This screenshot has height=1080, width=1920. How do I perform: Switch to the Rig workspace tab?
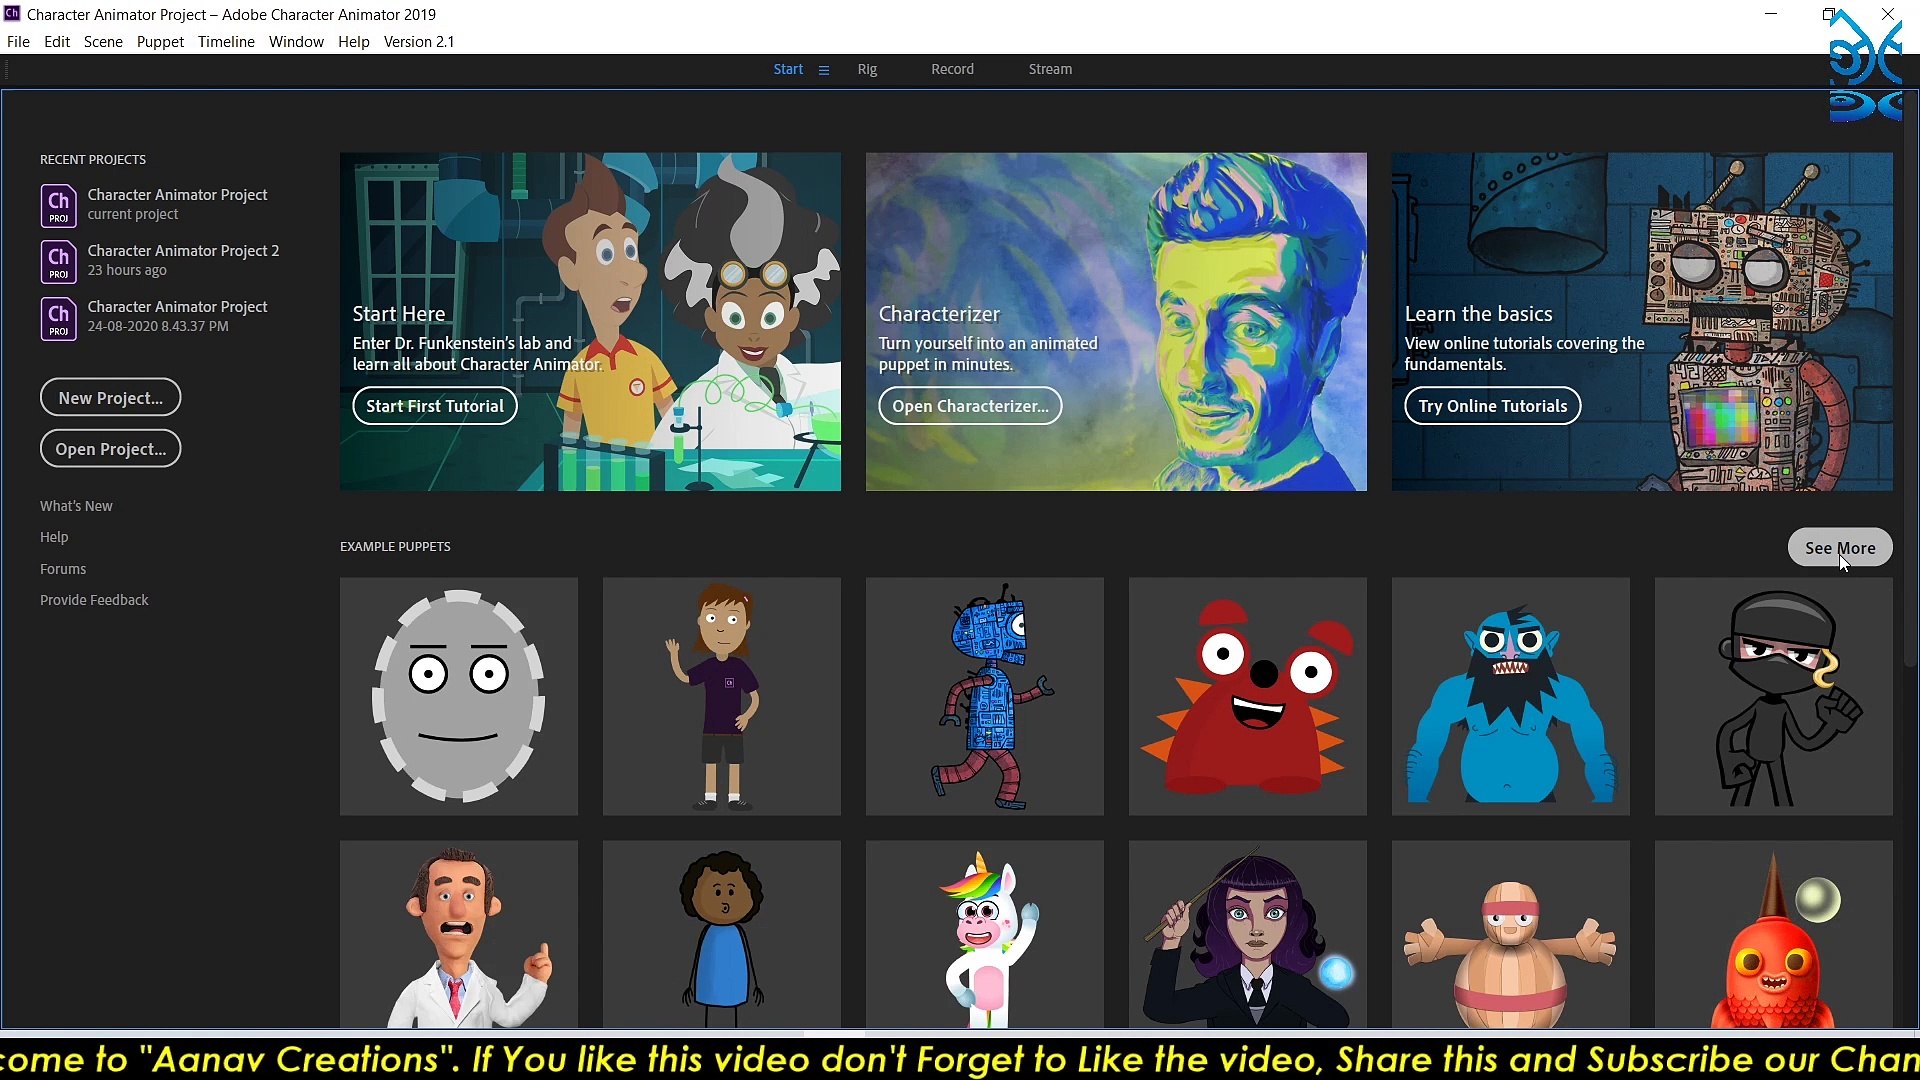867,69
